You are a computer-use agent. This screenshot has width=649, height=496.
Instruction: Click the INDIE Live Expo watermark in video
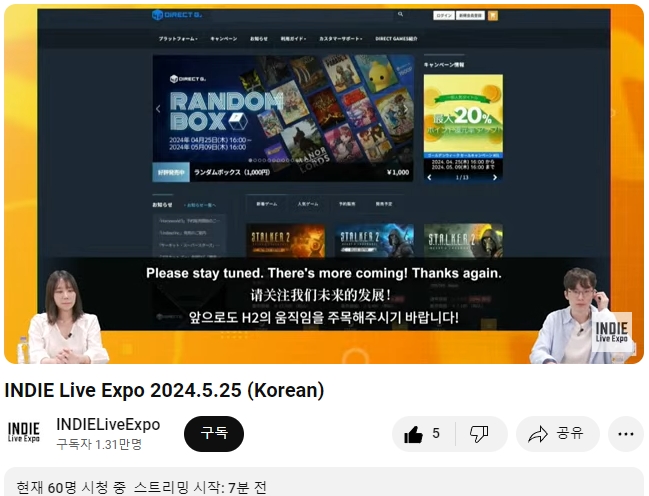click(x=611, y=332)
